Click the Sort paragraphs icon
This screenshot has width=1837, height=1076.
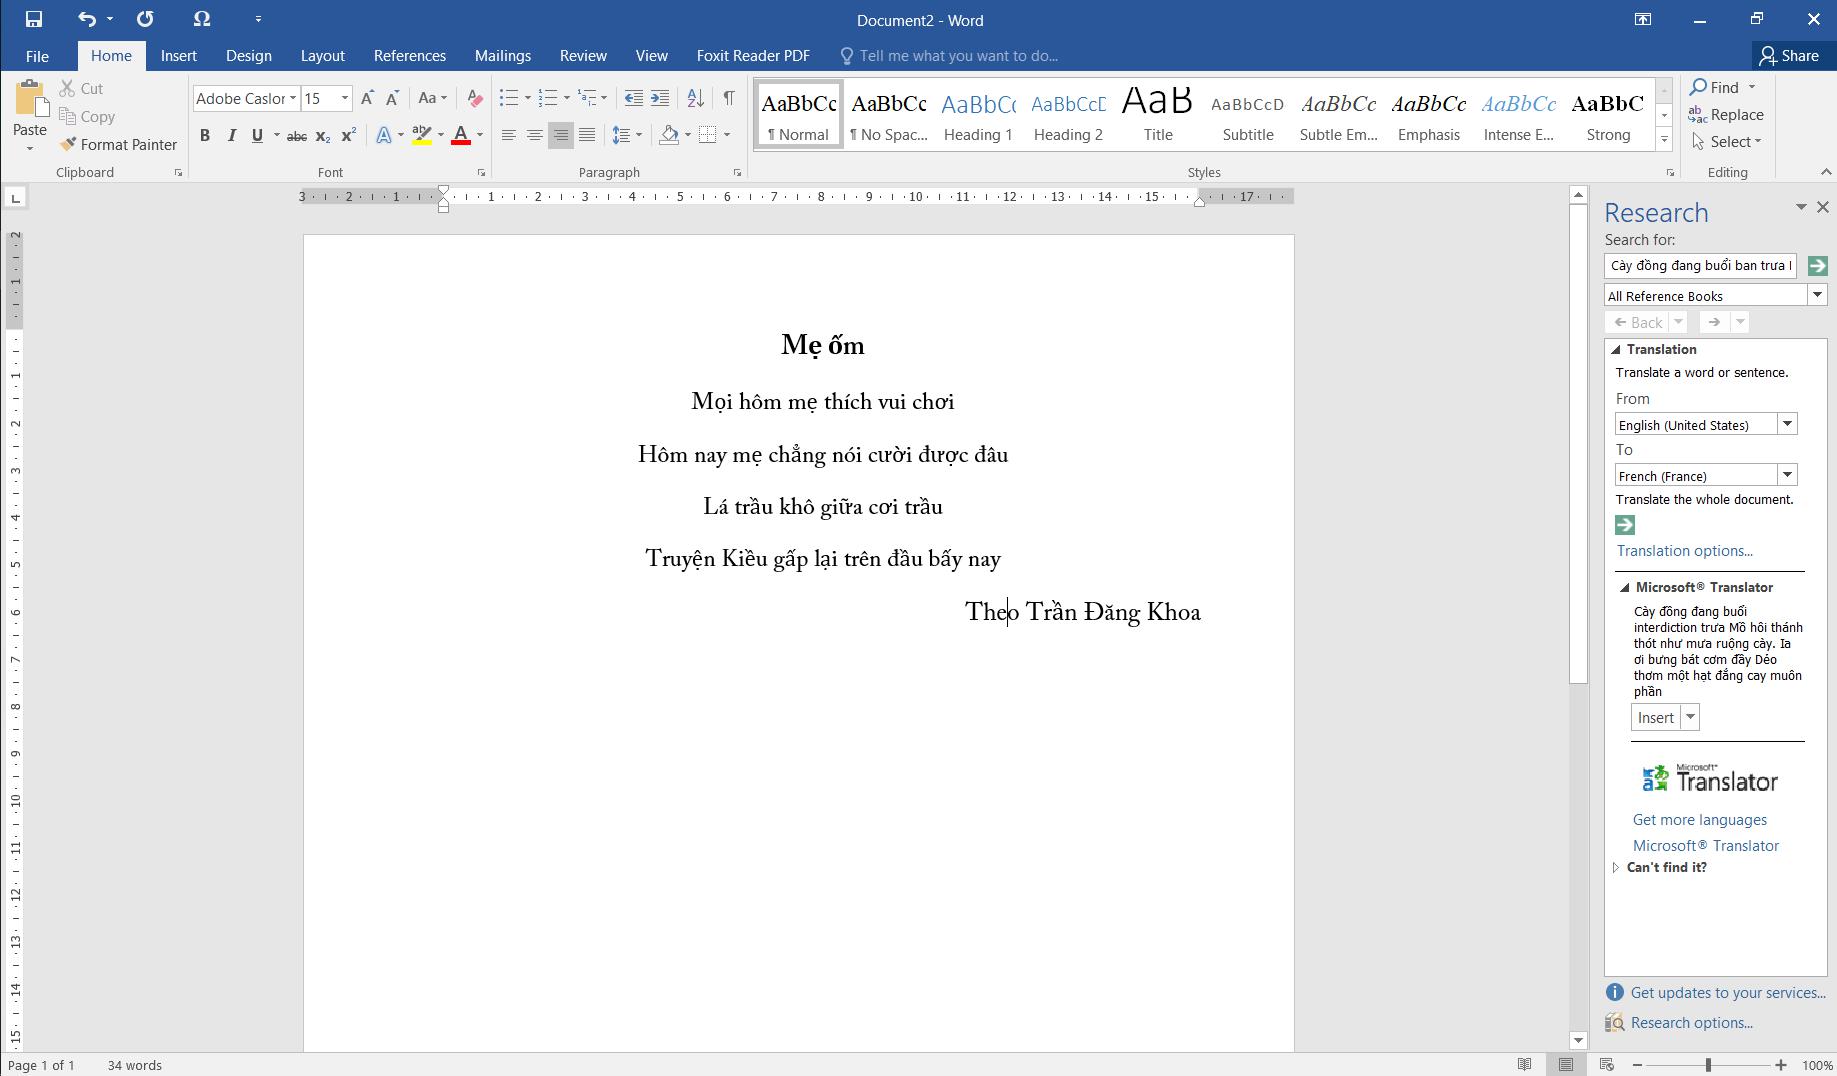tap(696, 98)
